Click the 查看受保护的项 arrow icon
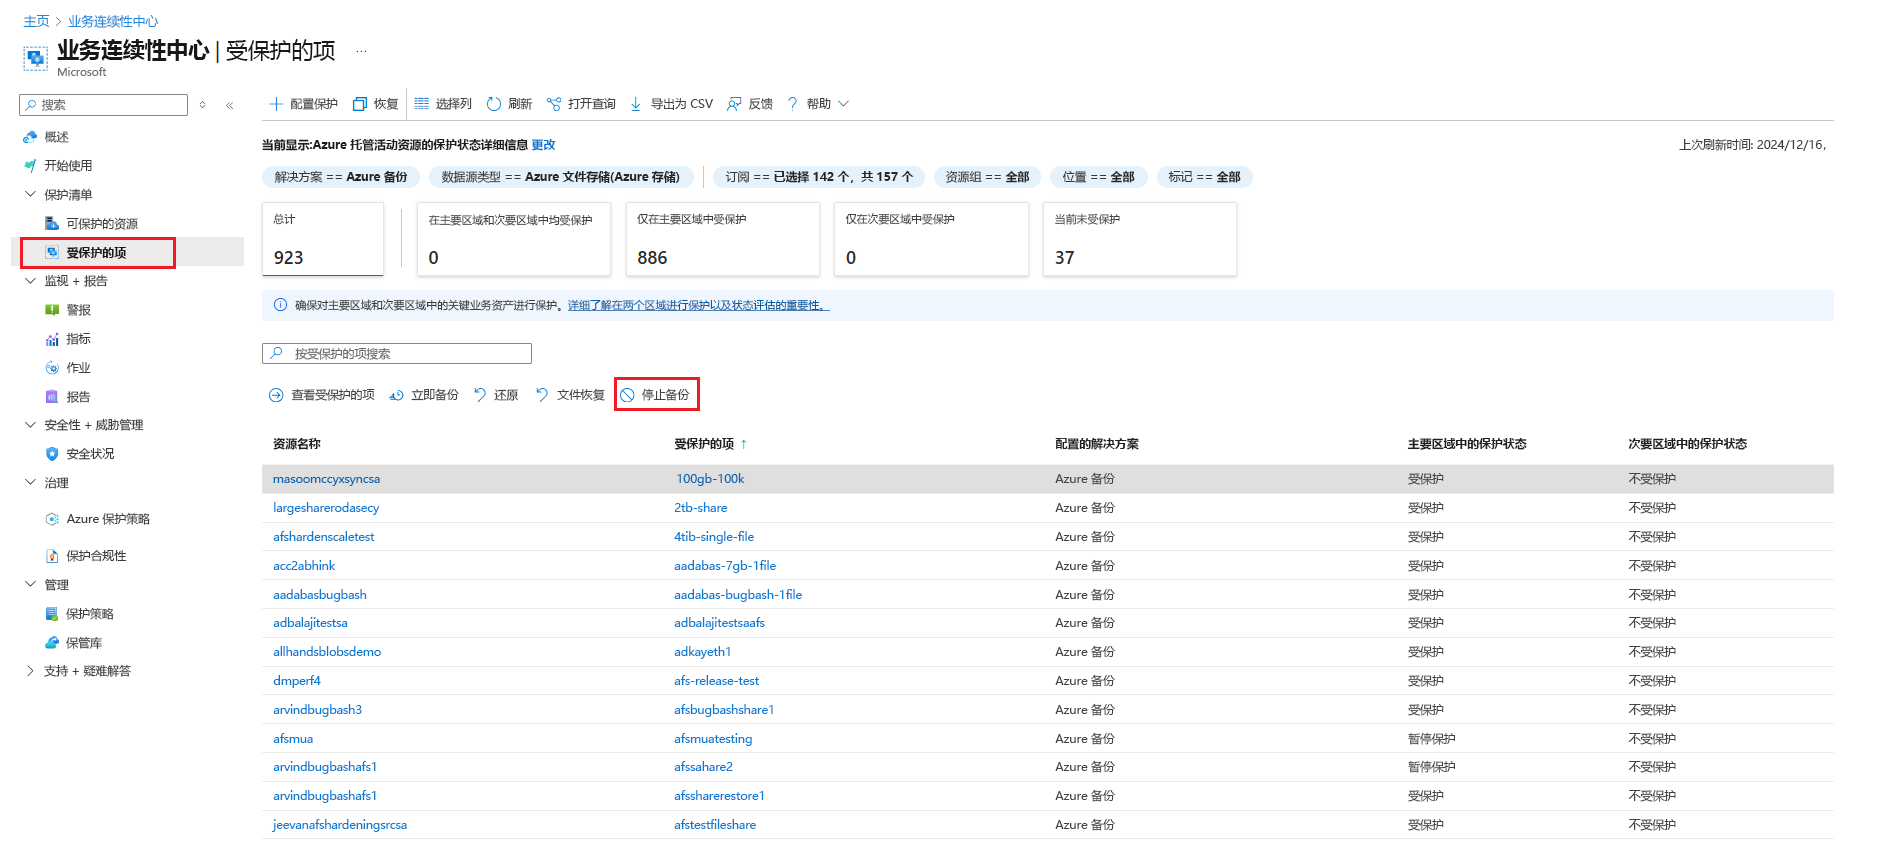The image size is (1880, 861). coord(276,395)
